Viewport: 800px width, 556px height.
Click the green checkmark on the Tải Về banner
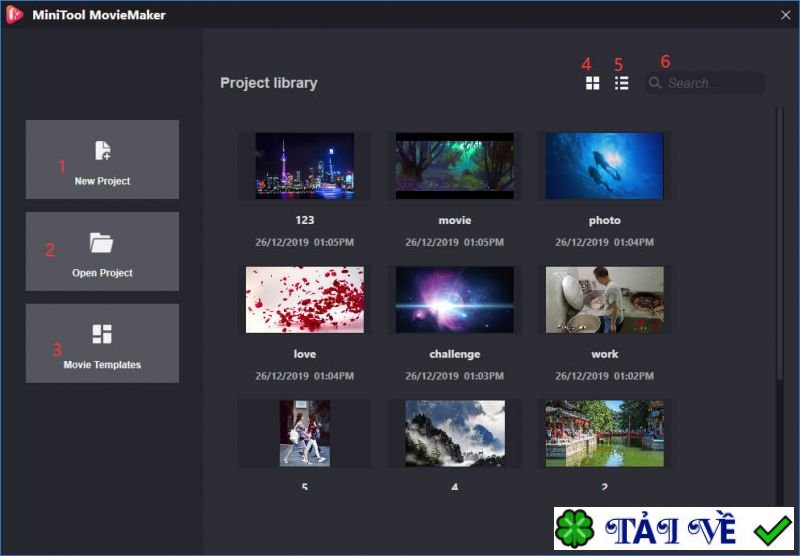(773, 529)
